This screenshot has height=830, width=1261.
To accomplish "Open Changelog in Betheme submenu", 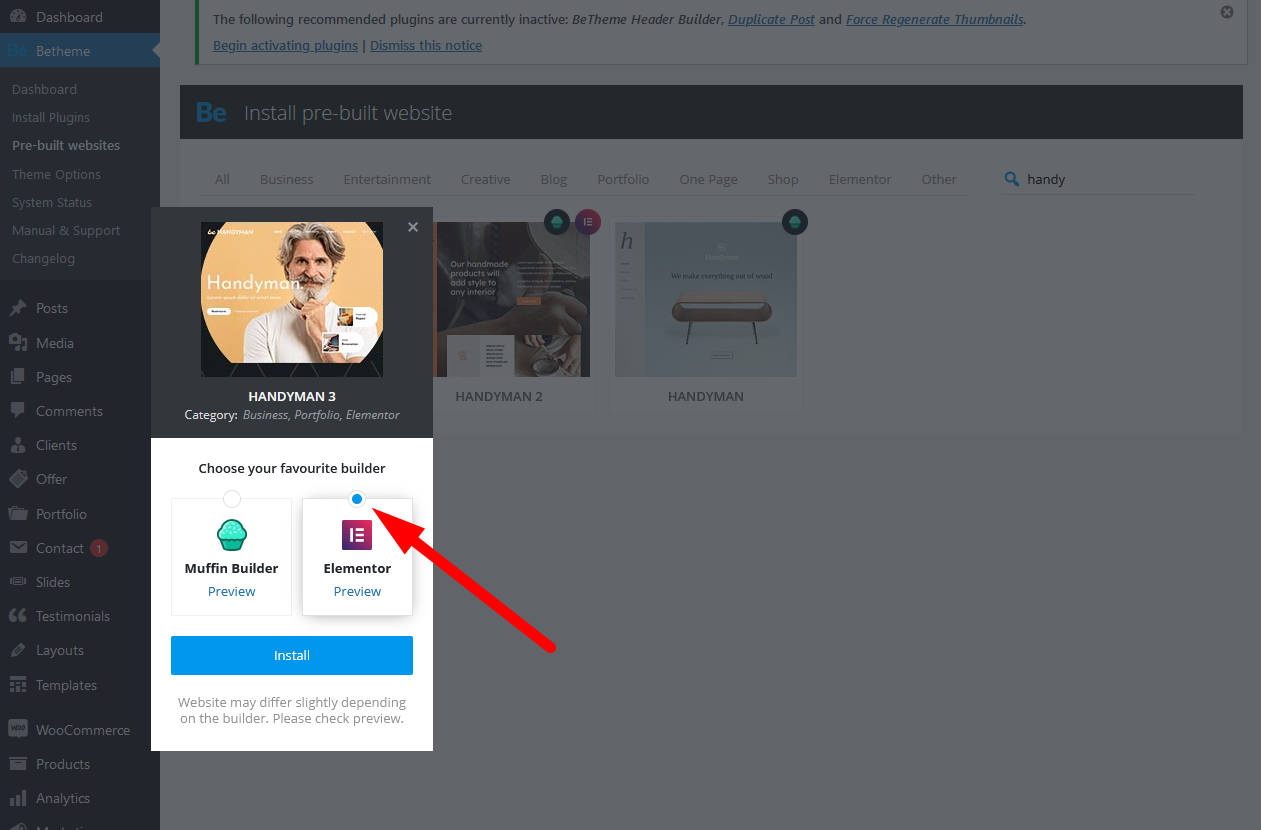I will pyautogui.click(x=43, y=258).
